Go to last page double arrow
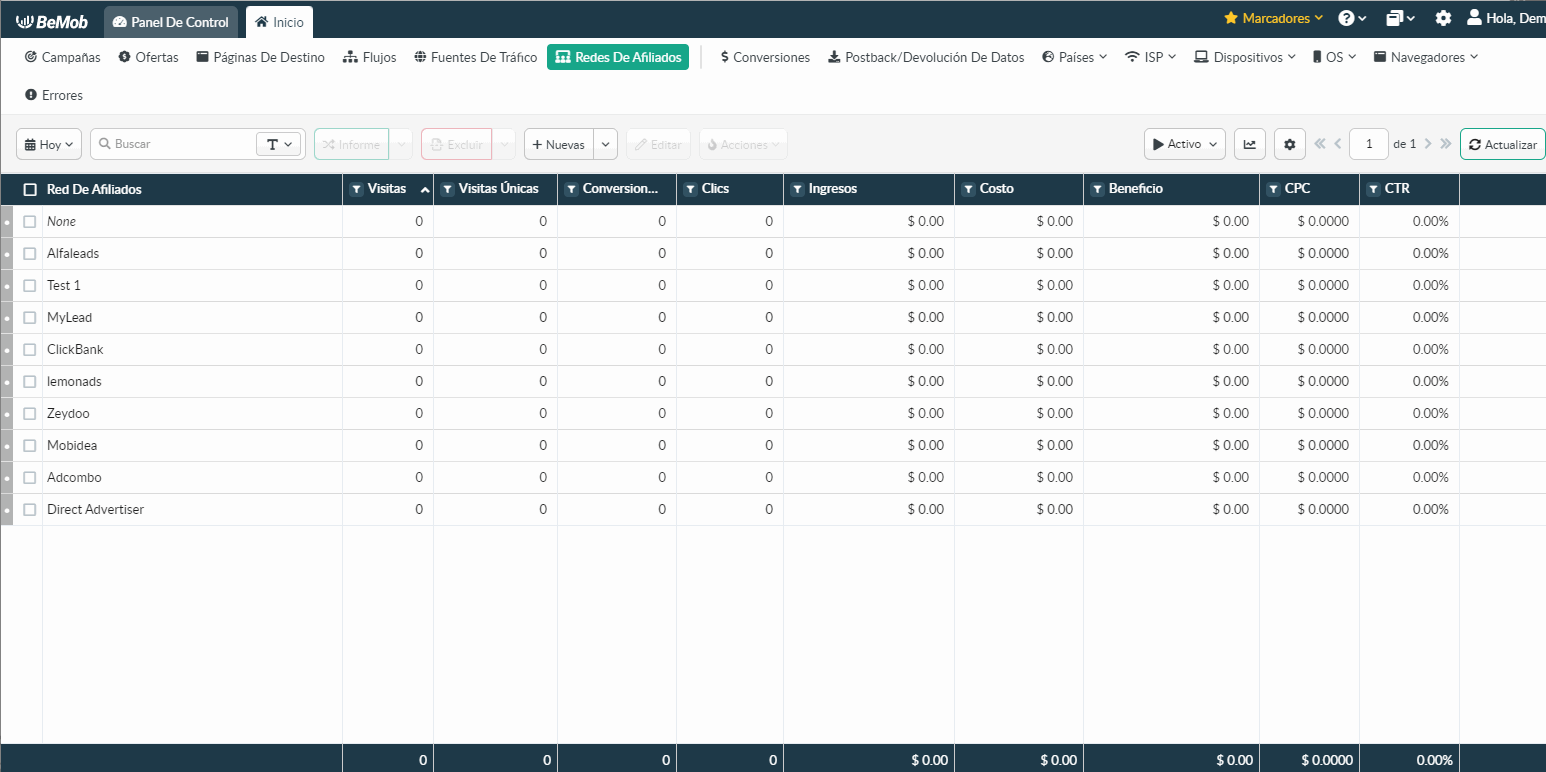This screenshot has width=1546, height=772. [1446, 144]
